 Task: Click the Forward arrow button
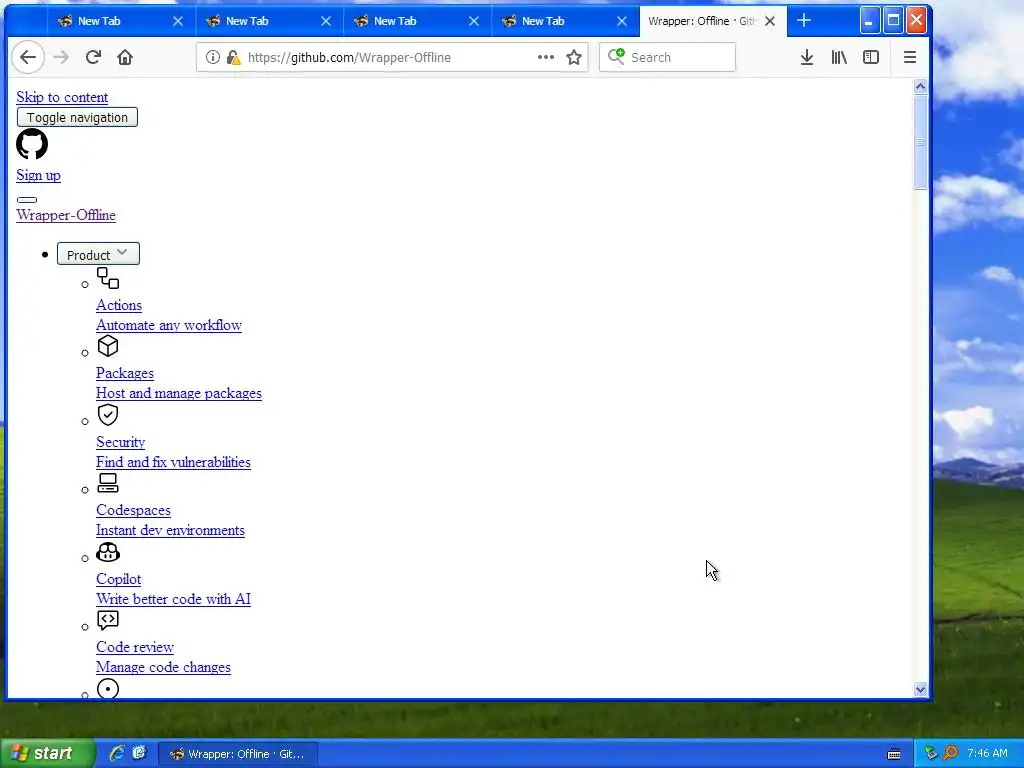(x=61, y=57)
